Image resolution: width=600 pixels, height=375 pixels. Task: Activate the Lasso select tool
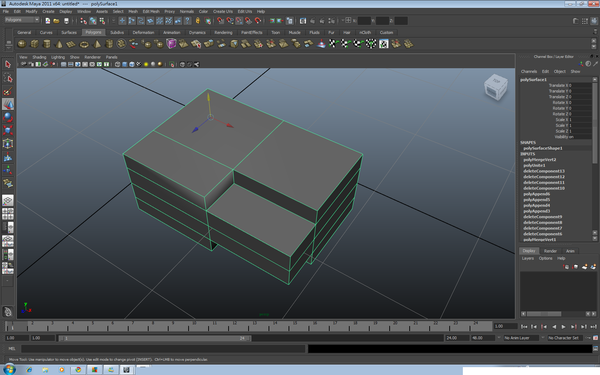[8, 78]
